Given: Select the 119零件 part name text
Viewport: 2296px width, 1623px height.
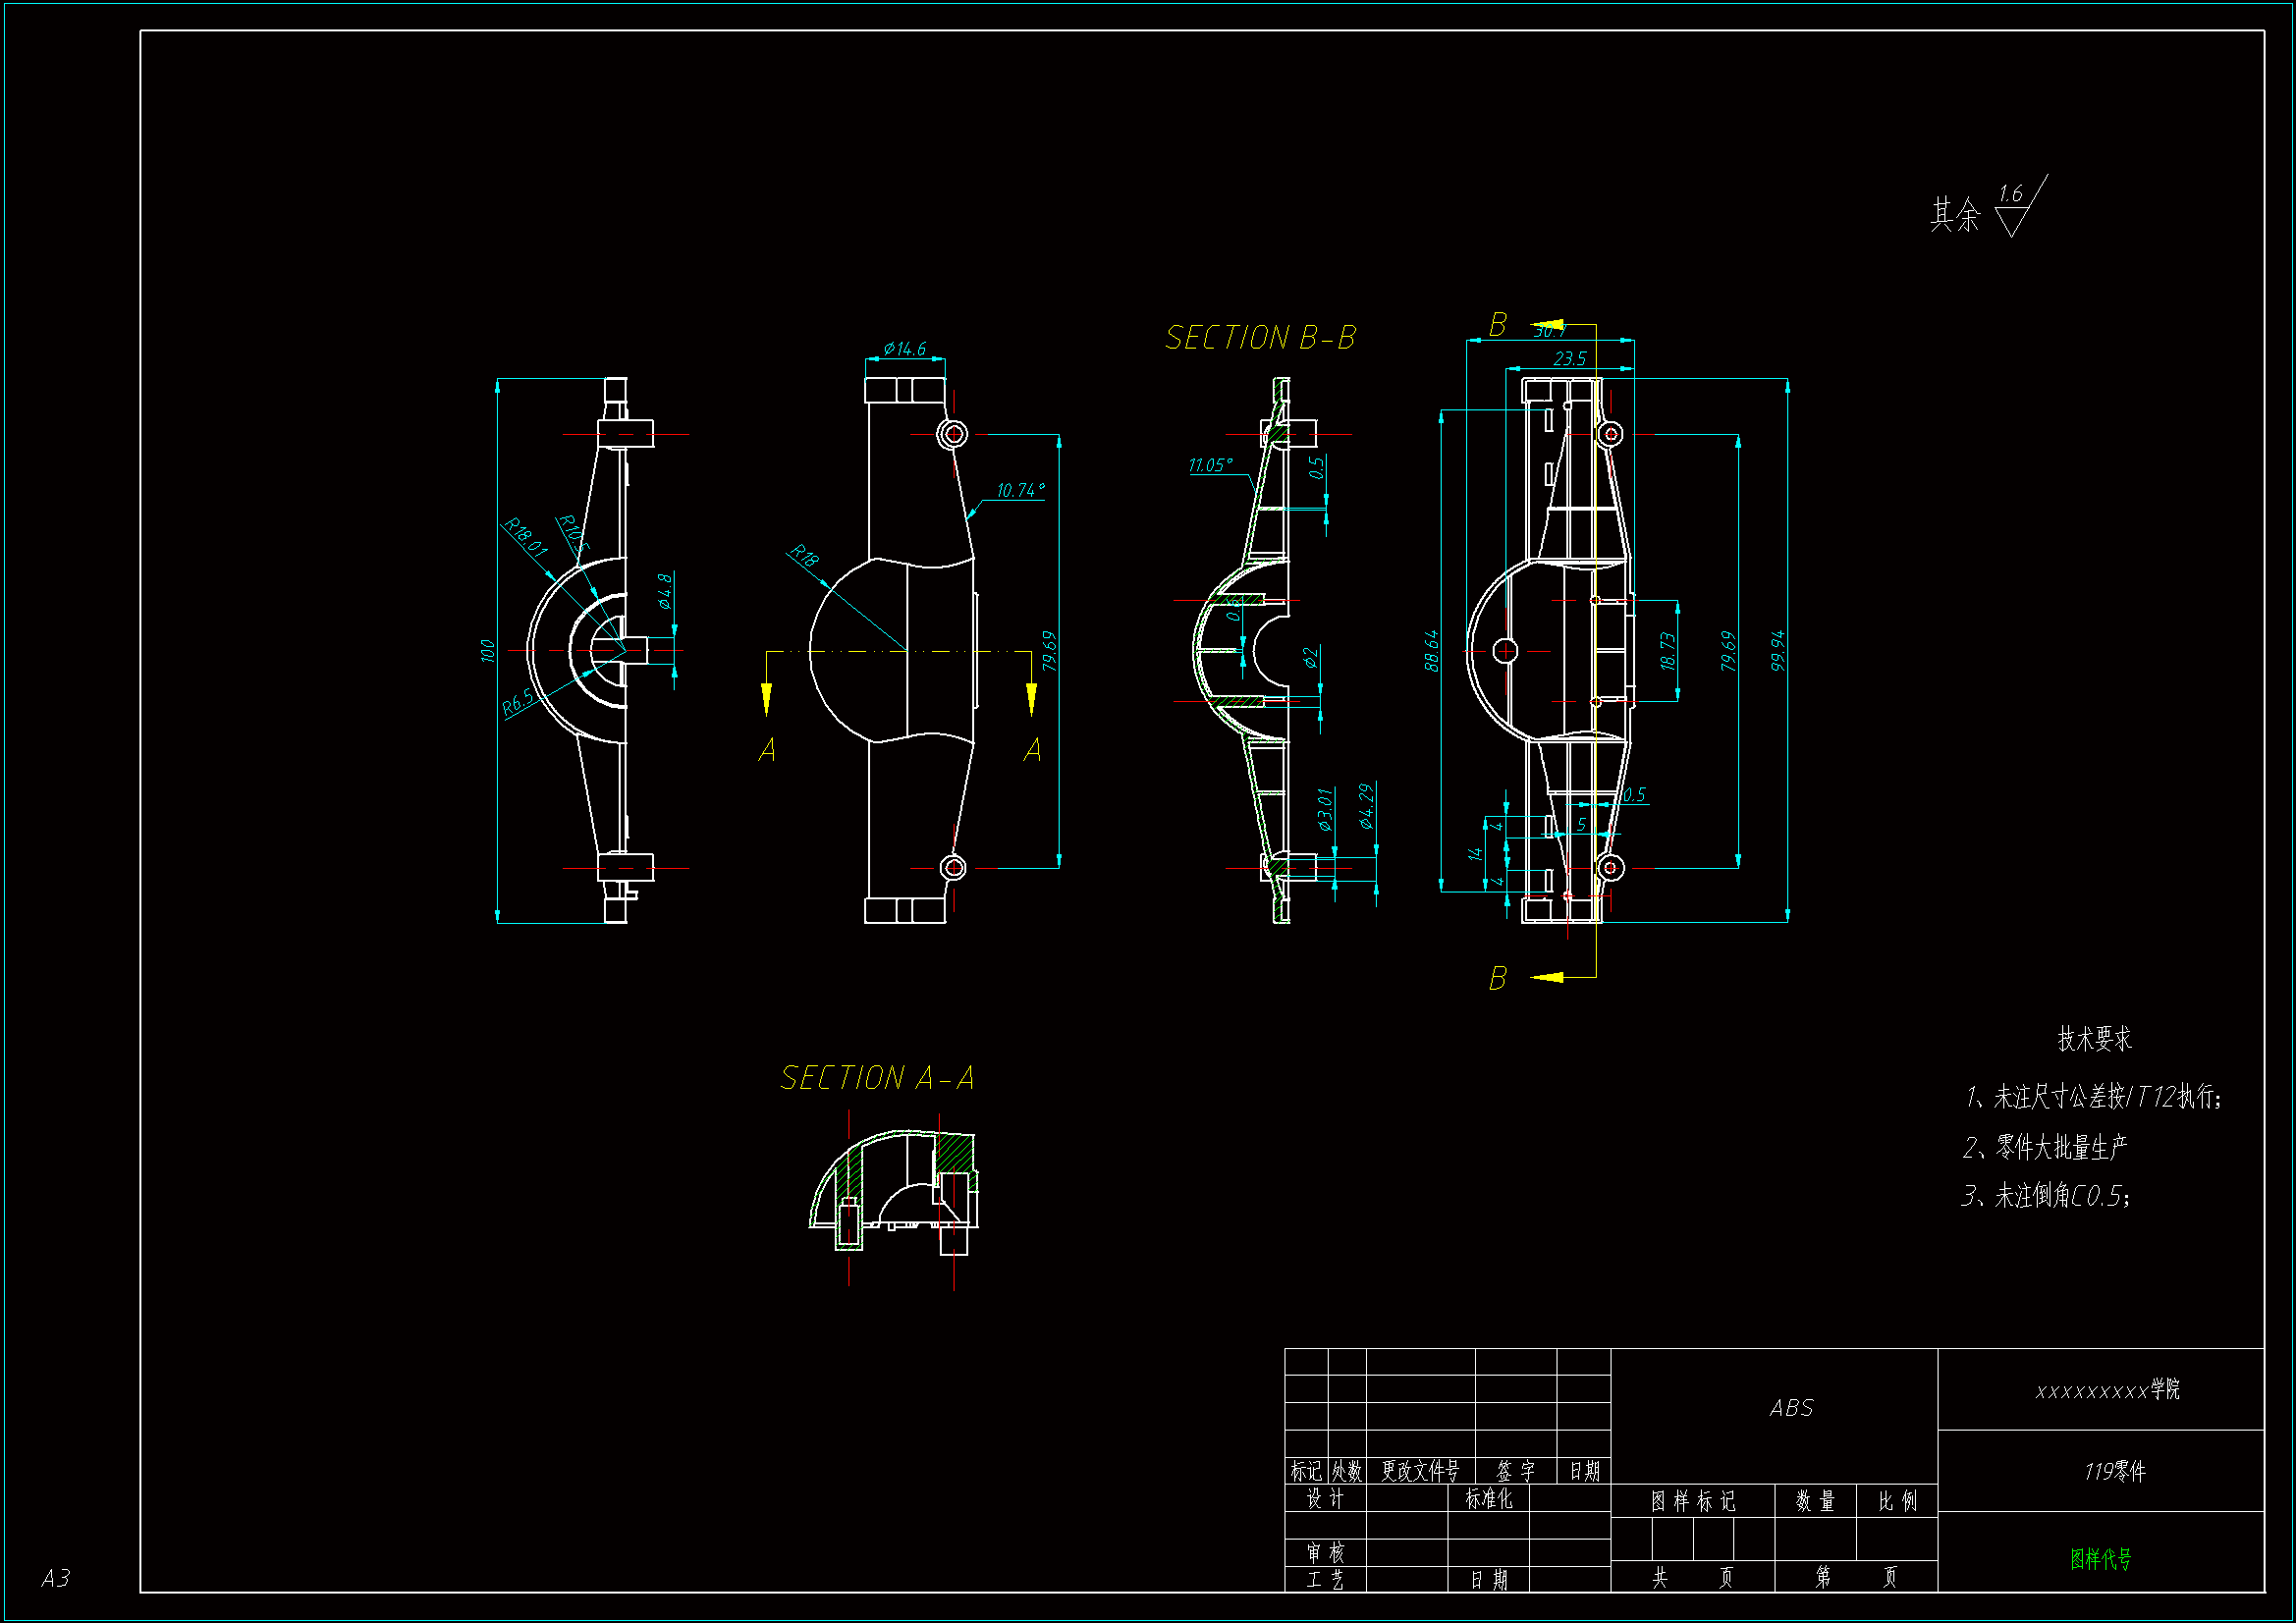Looking at the screenshot, I should (x=2114, y=1471).
